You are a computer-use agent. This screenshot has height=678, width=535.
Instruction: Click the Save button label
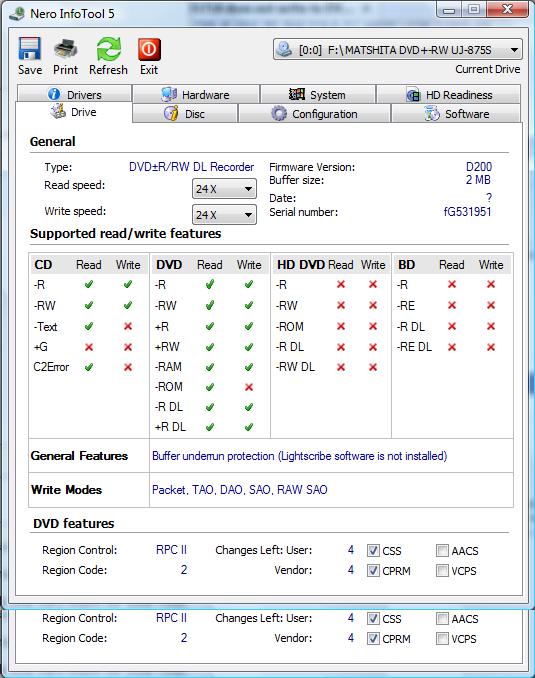click(x=30, y=70)
